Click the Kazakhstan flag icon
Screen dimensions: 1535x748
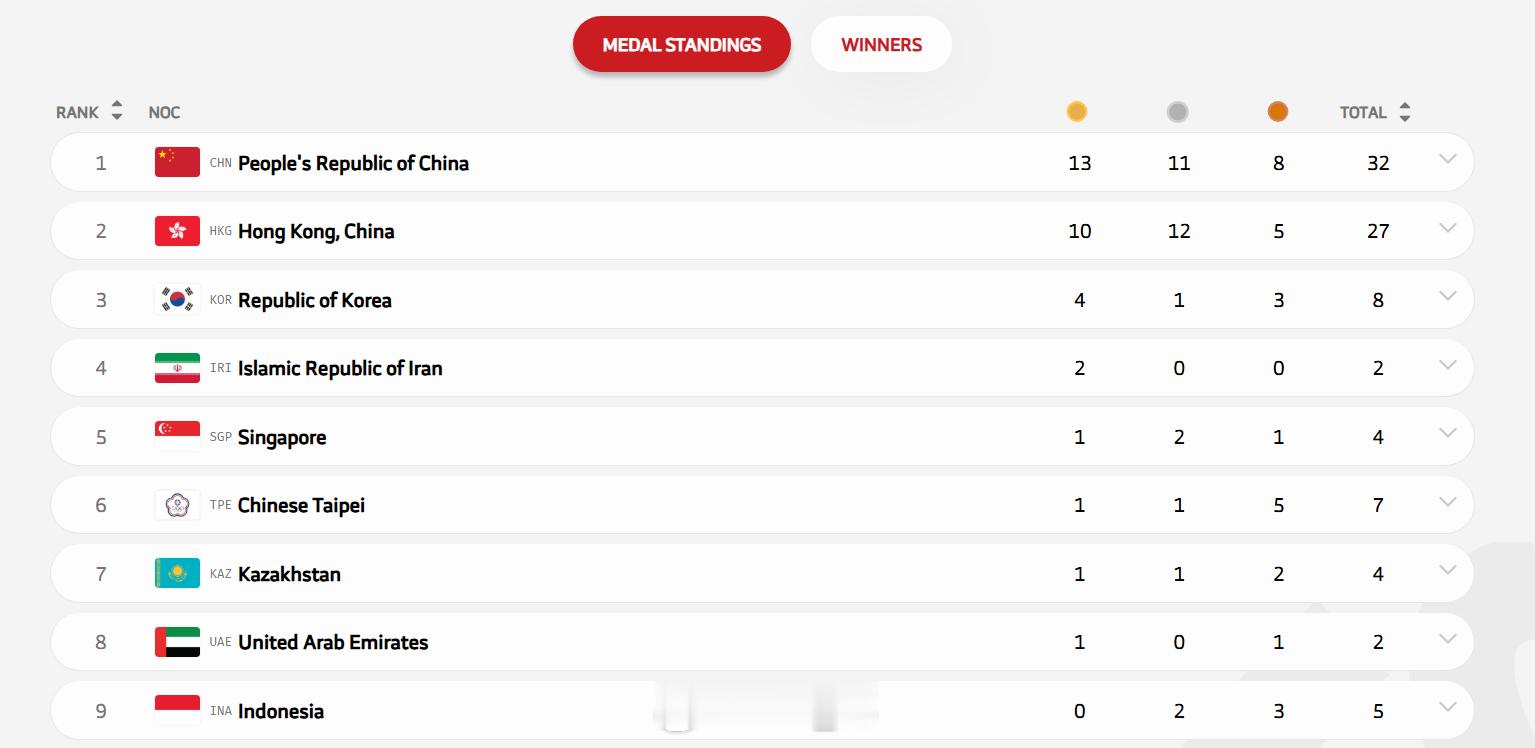(177, 573)
